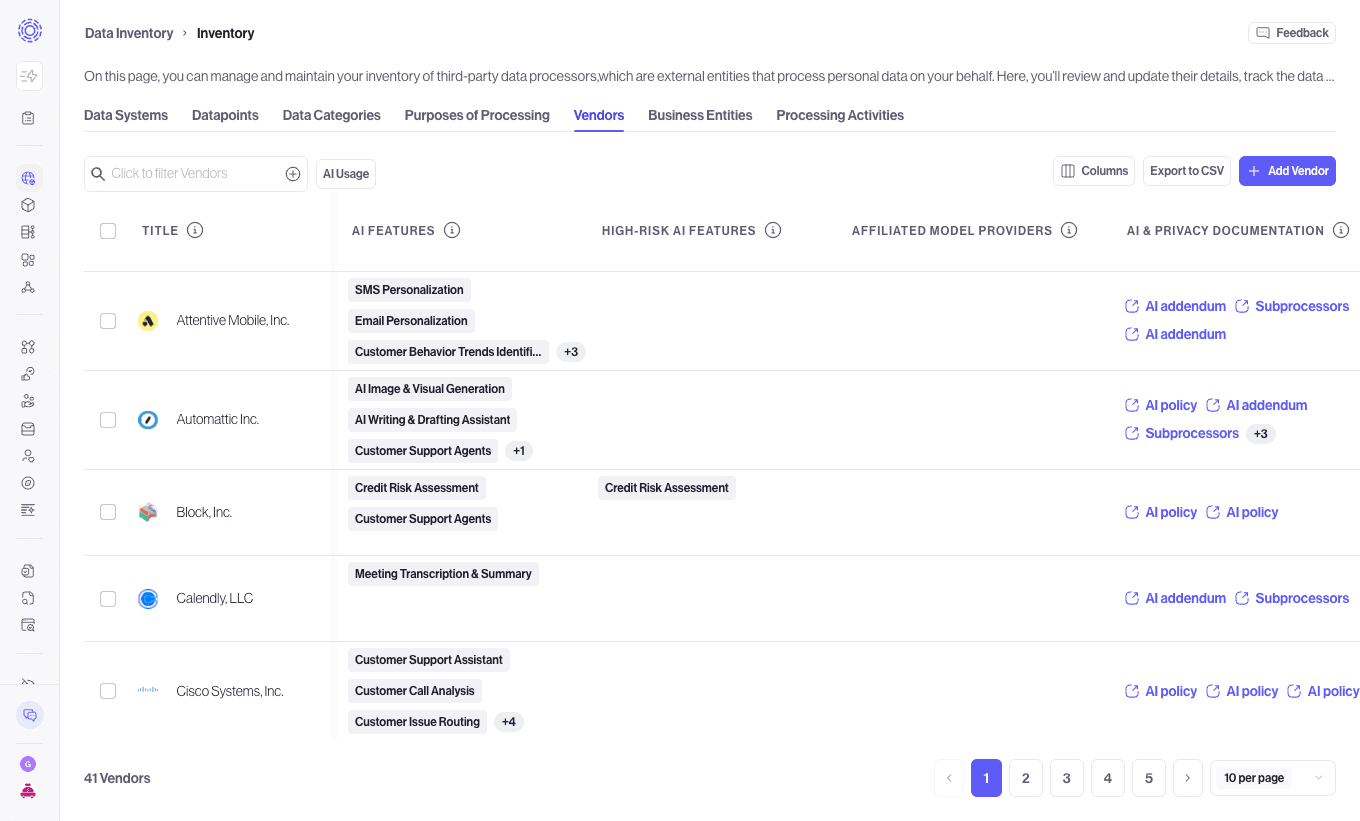Viewport: 1360px width, 821px height.
Task: Show info for HIGH-RISK AI FEATURES column
Action: click(x=773, y=230)
